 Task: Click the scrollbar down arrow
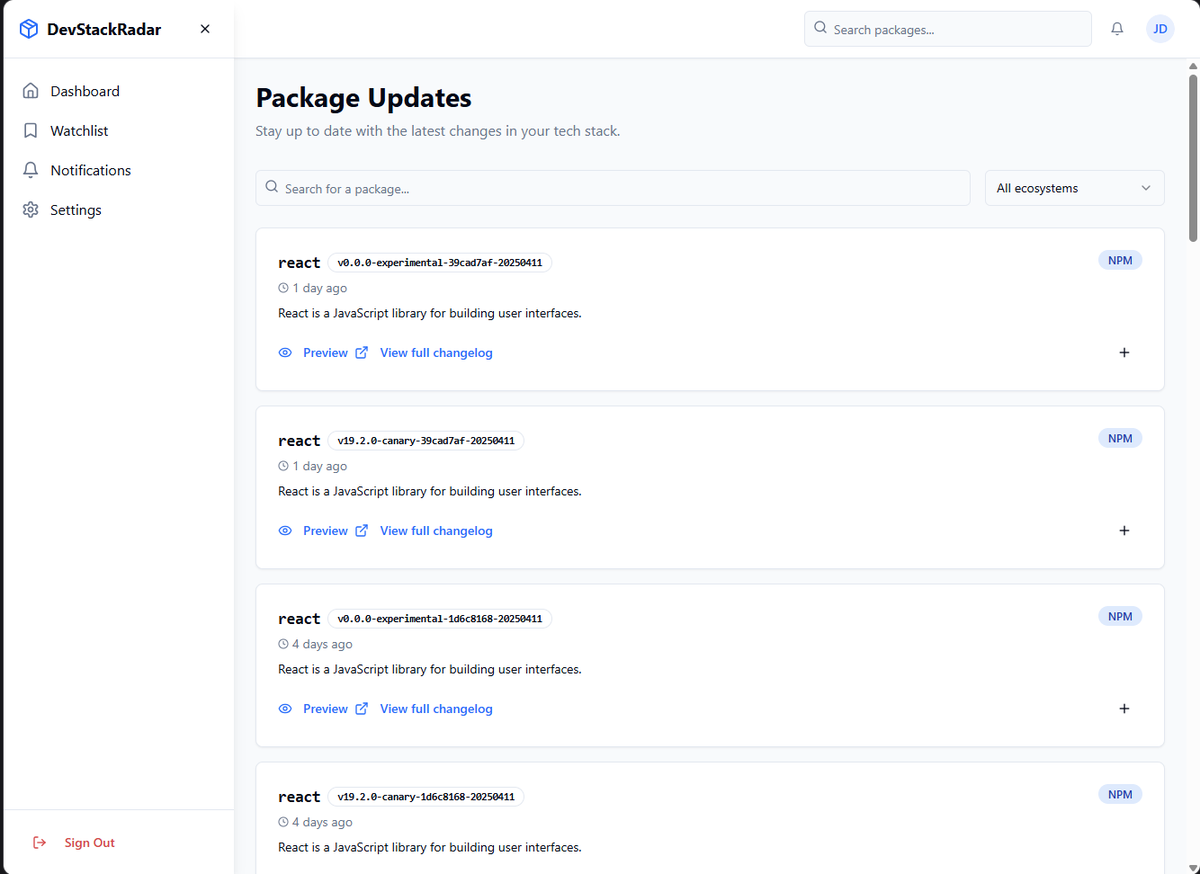point(1192,867)
